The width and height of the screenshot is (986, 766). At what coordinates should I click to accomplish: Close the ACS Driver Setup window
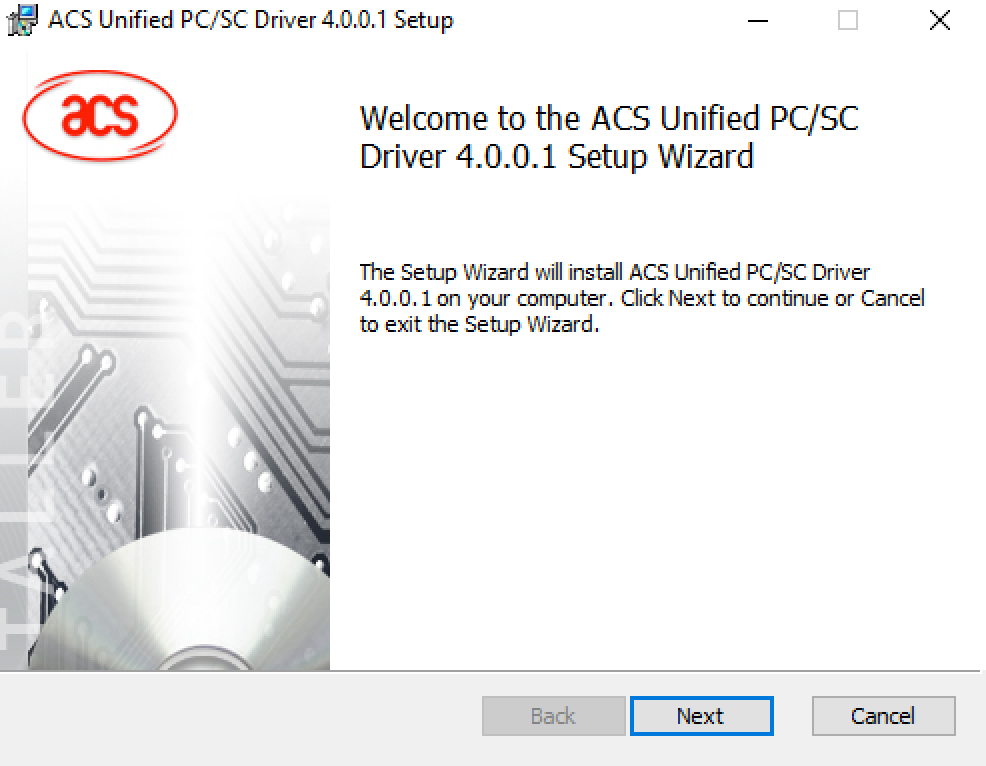point(939,20)
